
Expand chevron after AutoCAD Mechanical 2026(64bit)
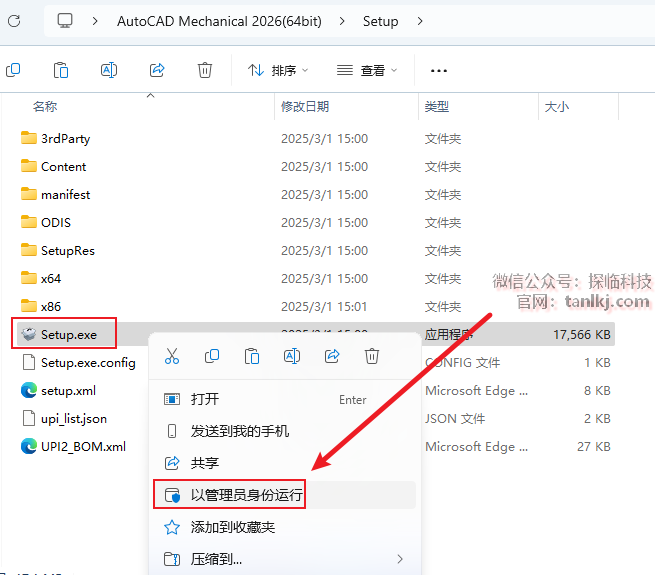point(342,21)
